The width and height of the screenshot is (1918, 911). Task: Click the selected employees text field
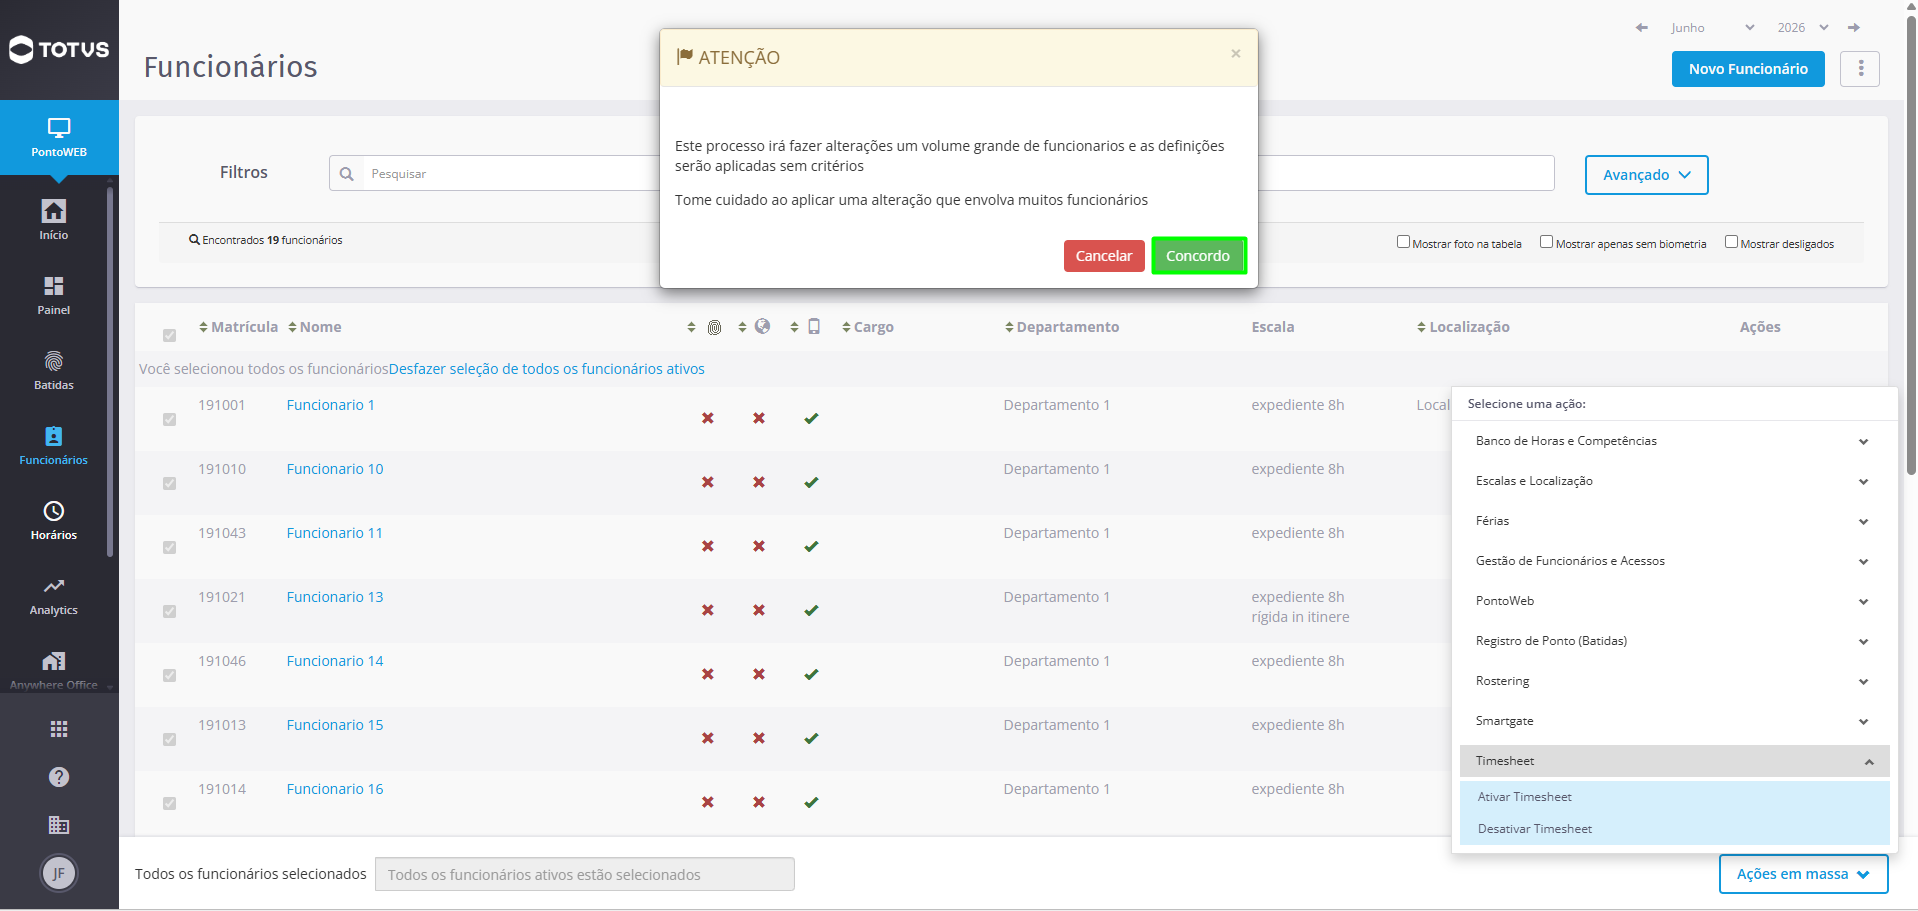pyautogui.click(x=585, y=874)
